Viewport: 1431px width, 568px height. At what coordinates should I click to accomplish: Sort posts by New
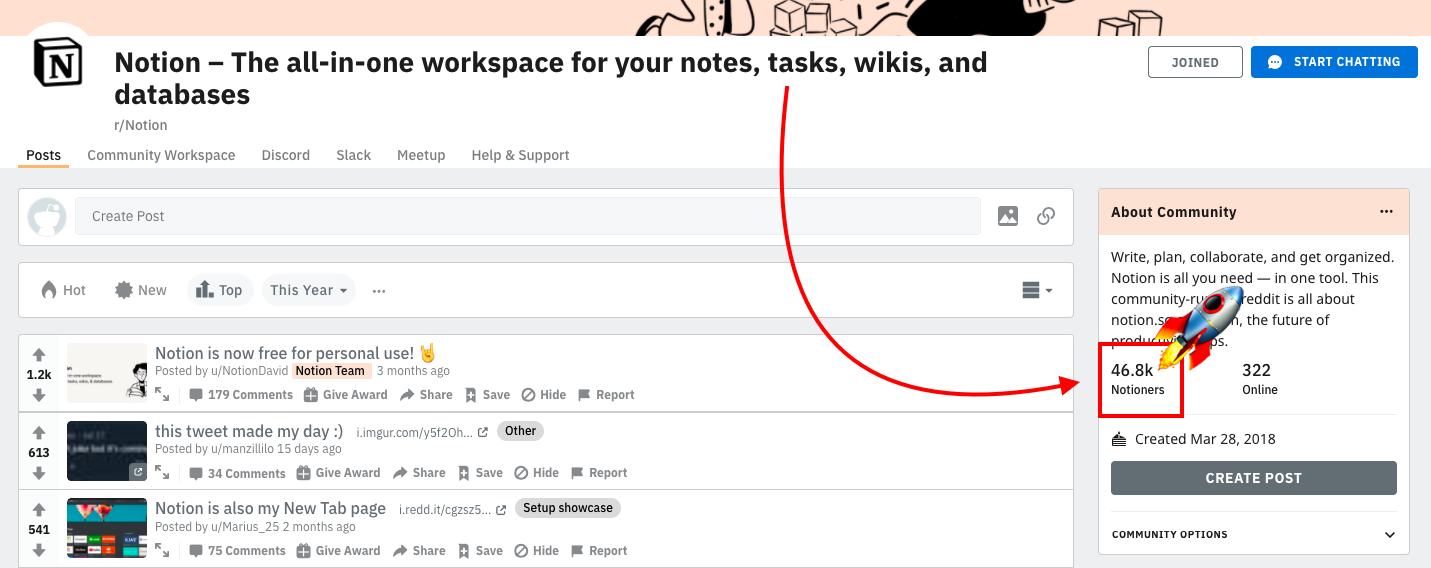pyautogui.click(x=140, y=290)
